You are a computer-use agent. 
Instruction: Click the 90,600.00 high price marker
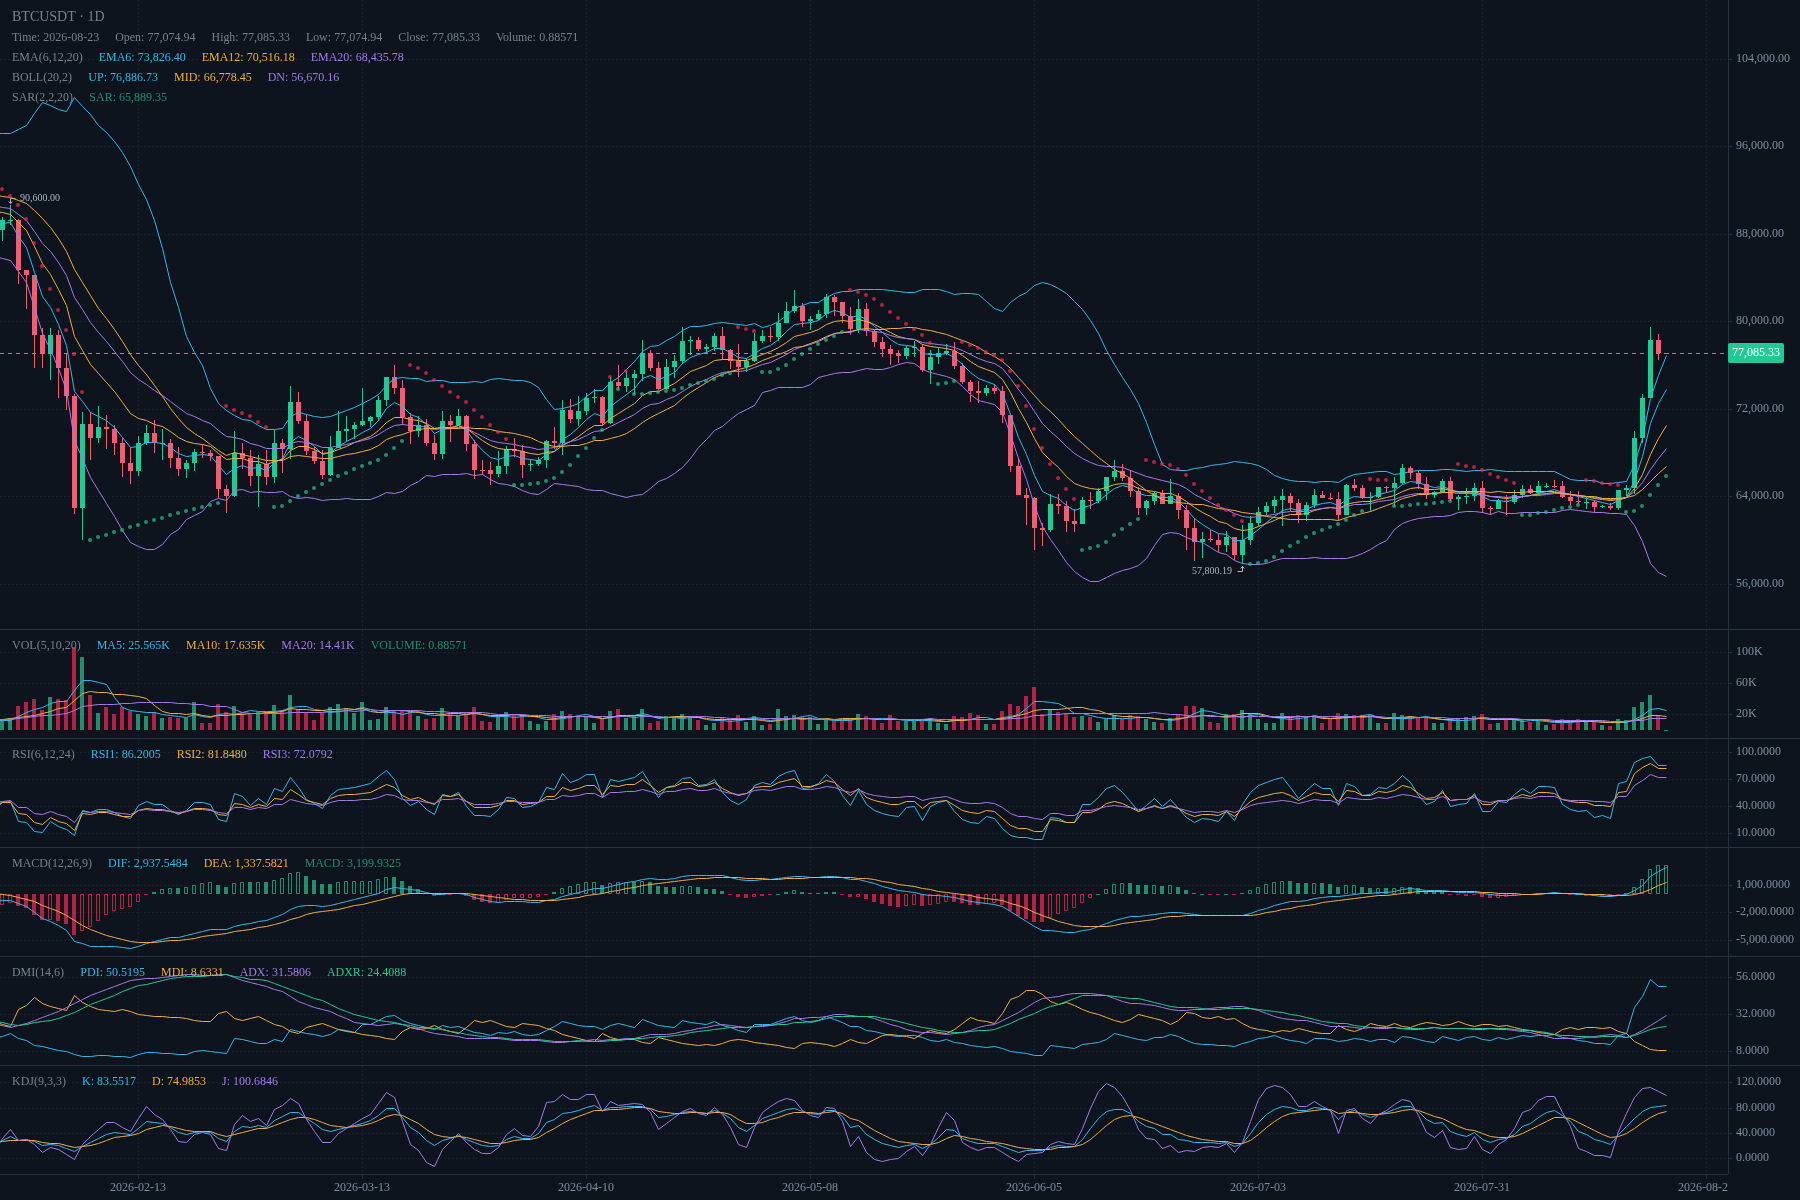[40, 198]
